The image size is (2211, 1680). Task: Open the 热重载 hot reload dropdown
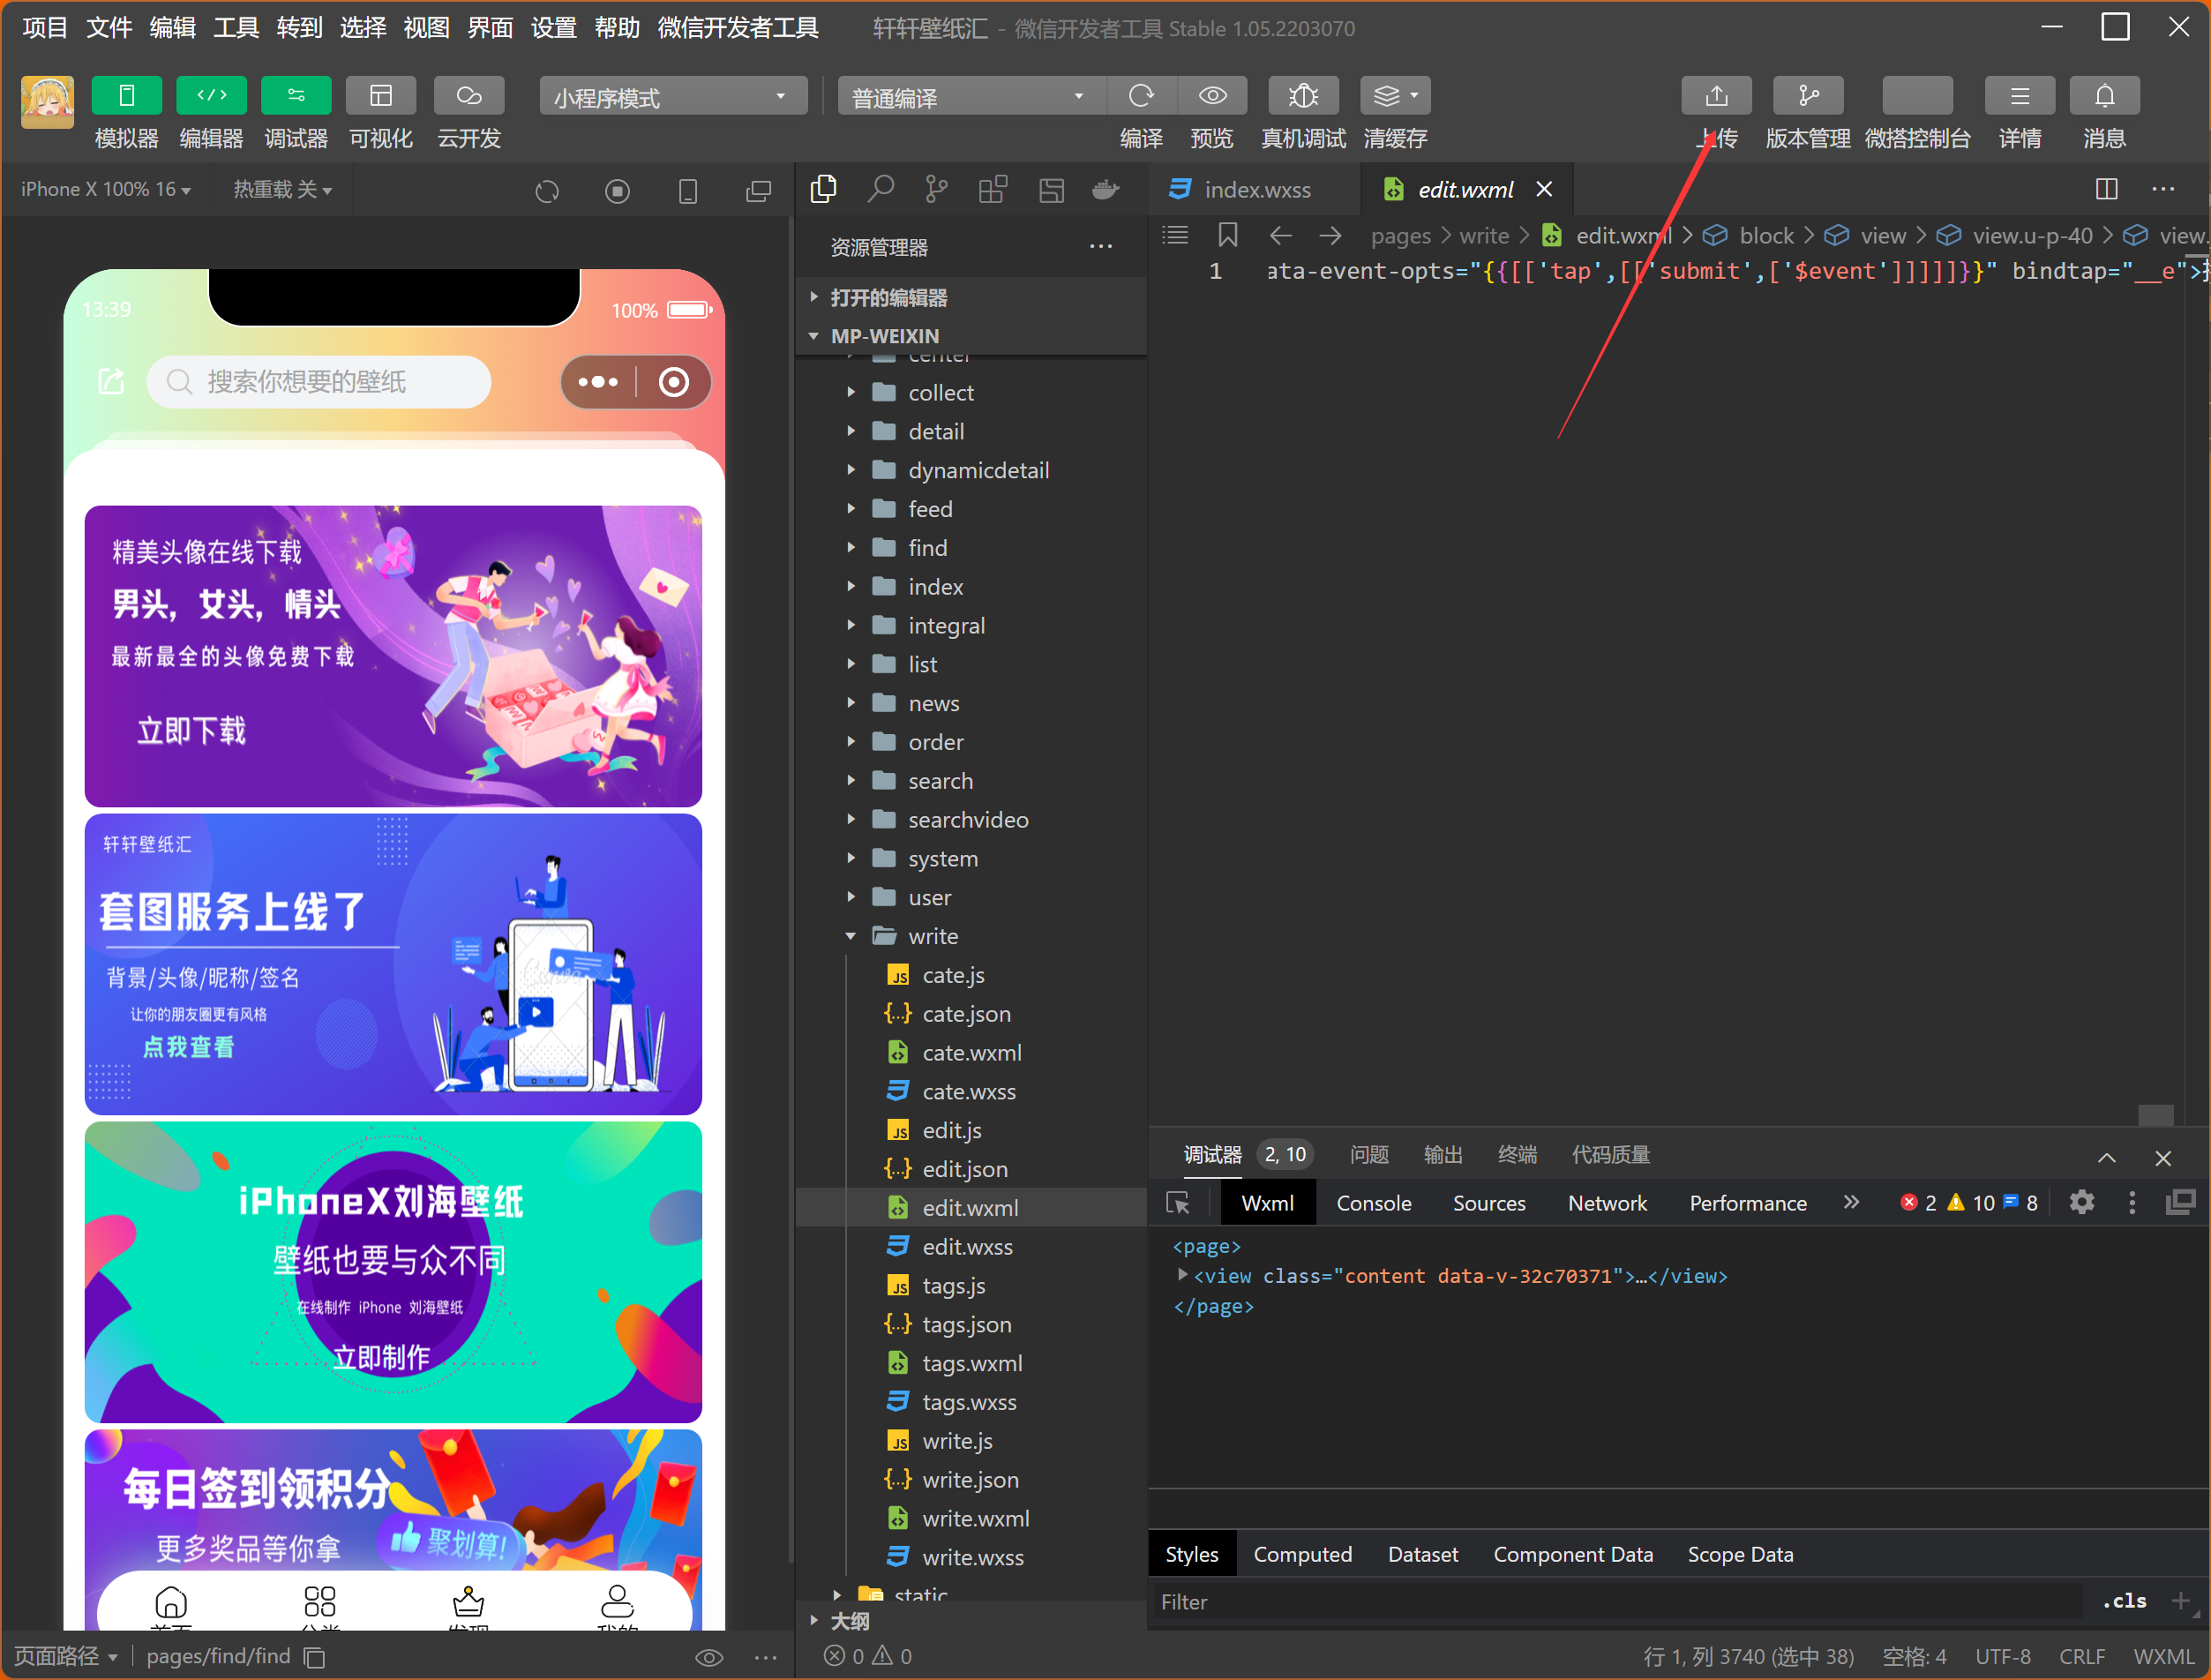(x=283, y=189)
